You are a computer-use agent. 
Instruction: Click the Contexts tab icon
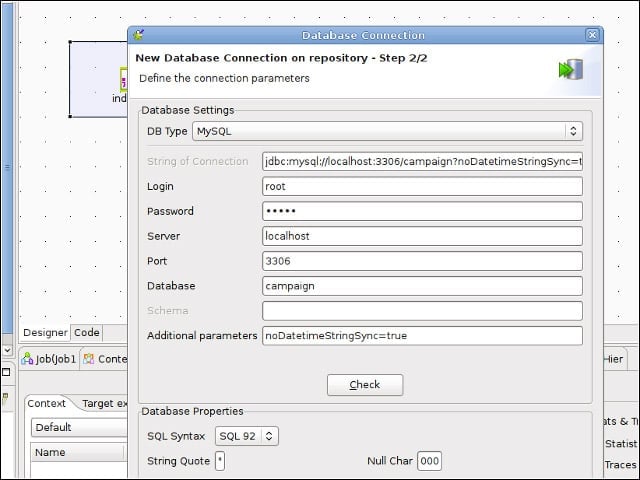pos(88,359)
